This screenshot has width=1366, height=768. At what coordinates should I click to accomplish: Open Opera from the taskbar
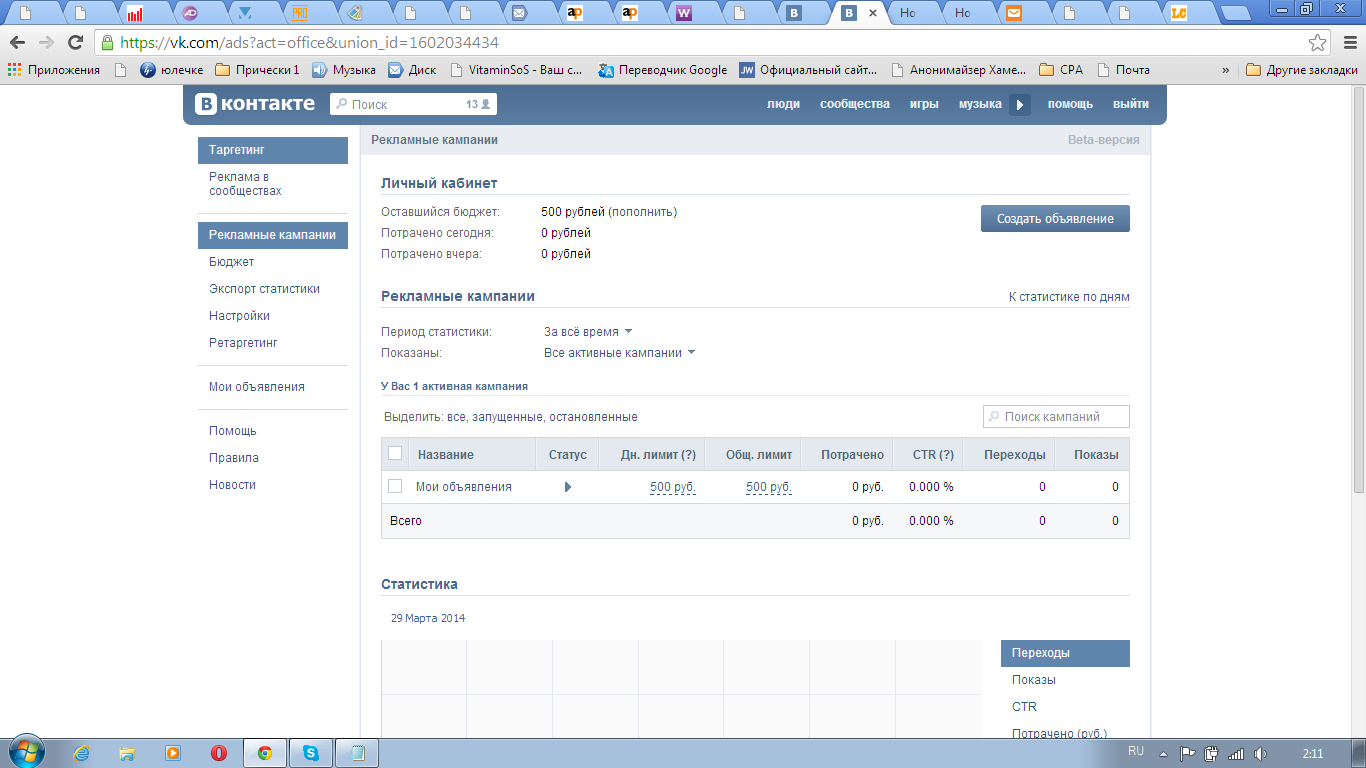[x=218, y=753]
